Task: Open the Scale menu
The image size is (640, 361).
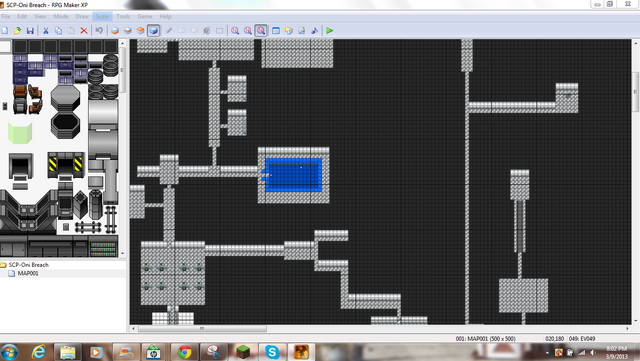Action: (102, 16)
